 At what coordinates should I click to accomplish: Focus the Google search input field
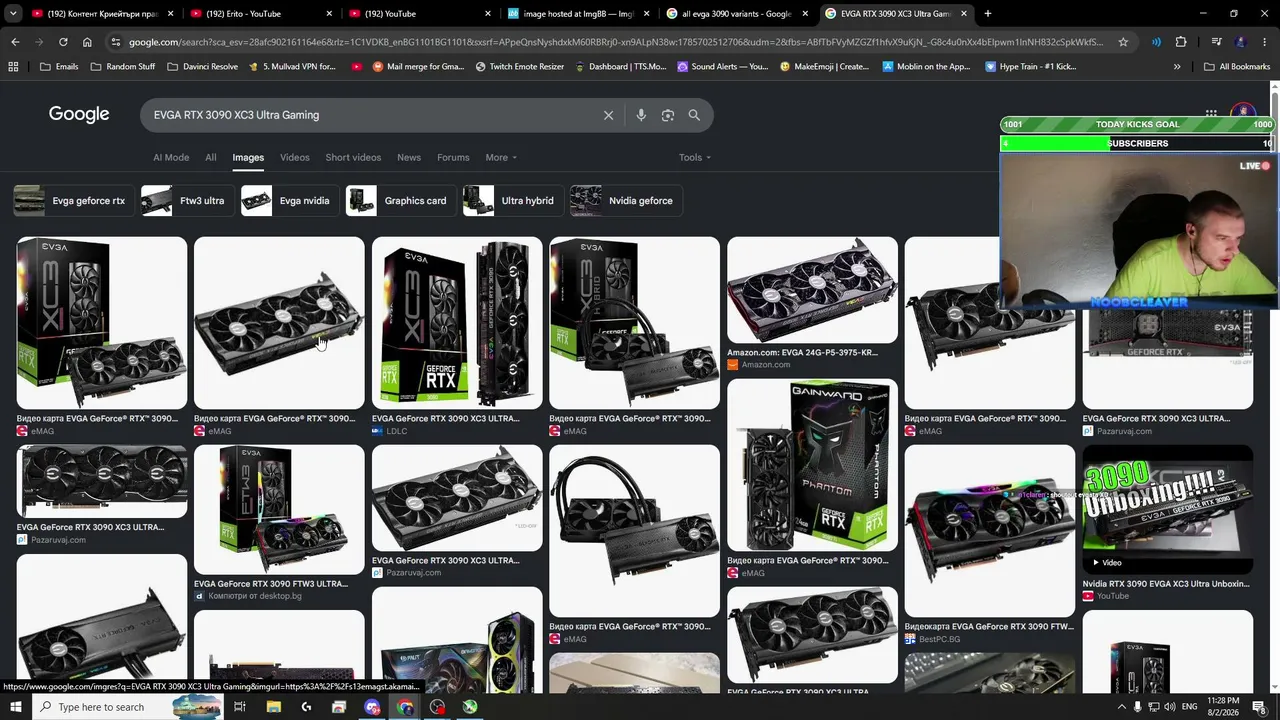370,115
